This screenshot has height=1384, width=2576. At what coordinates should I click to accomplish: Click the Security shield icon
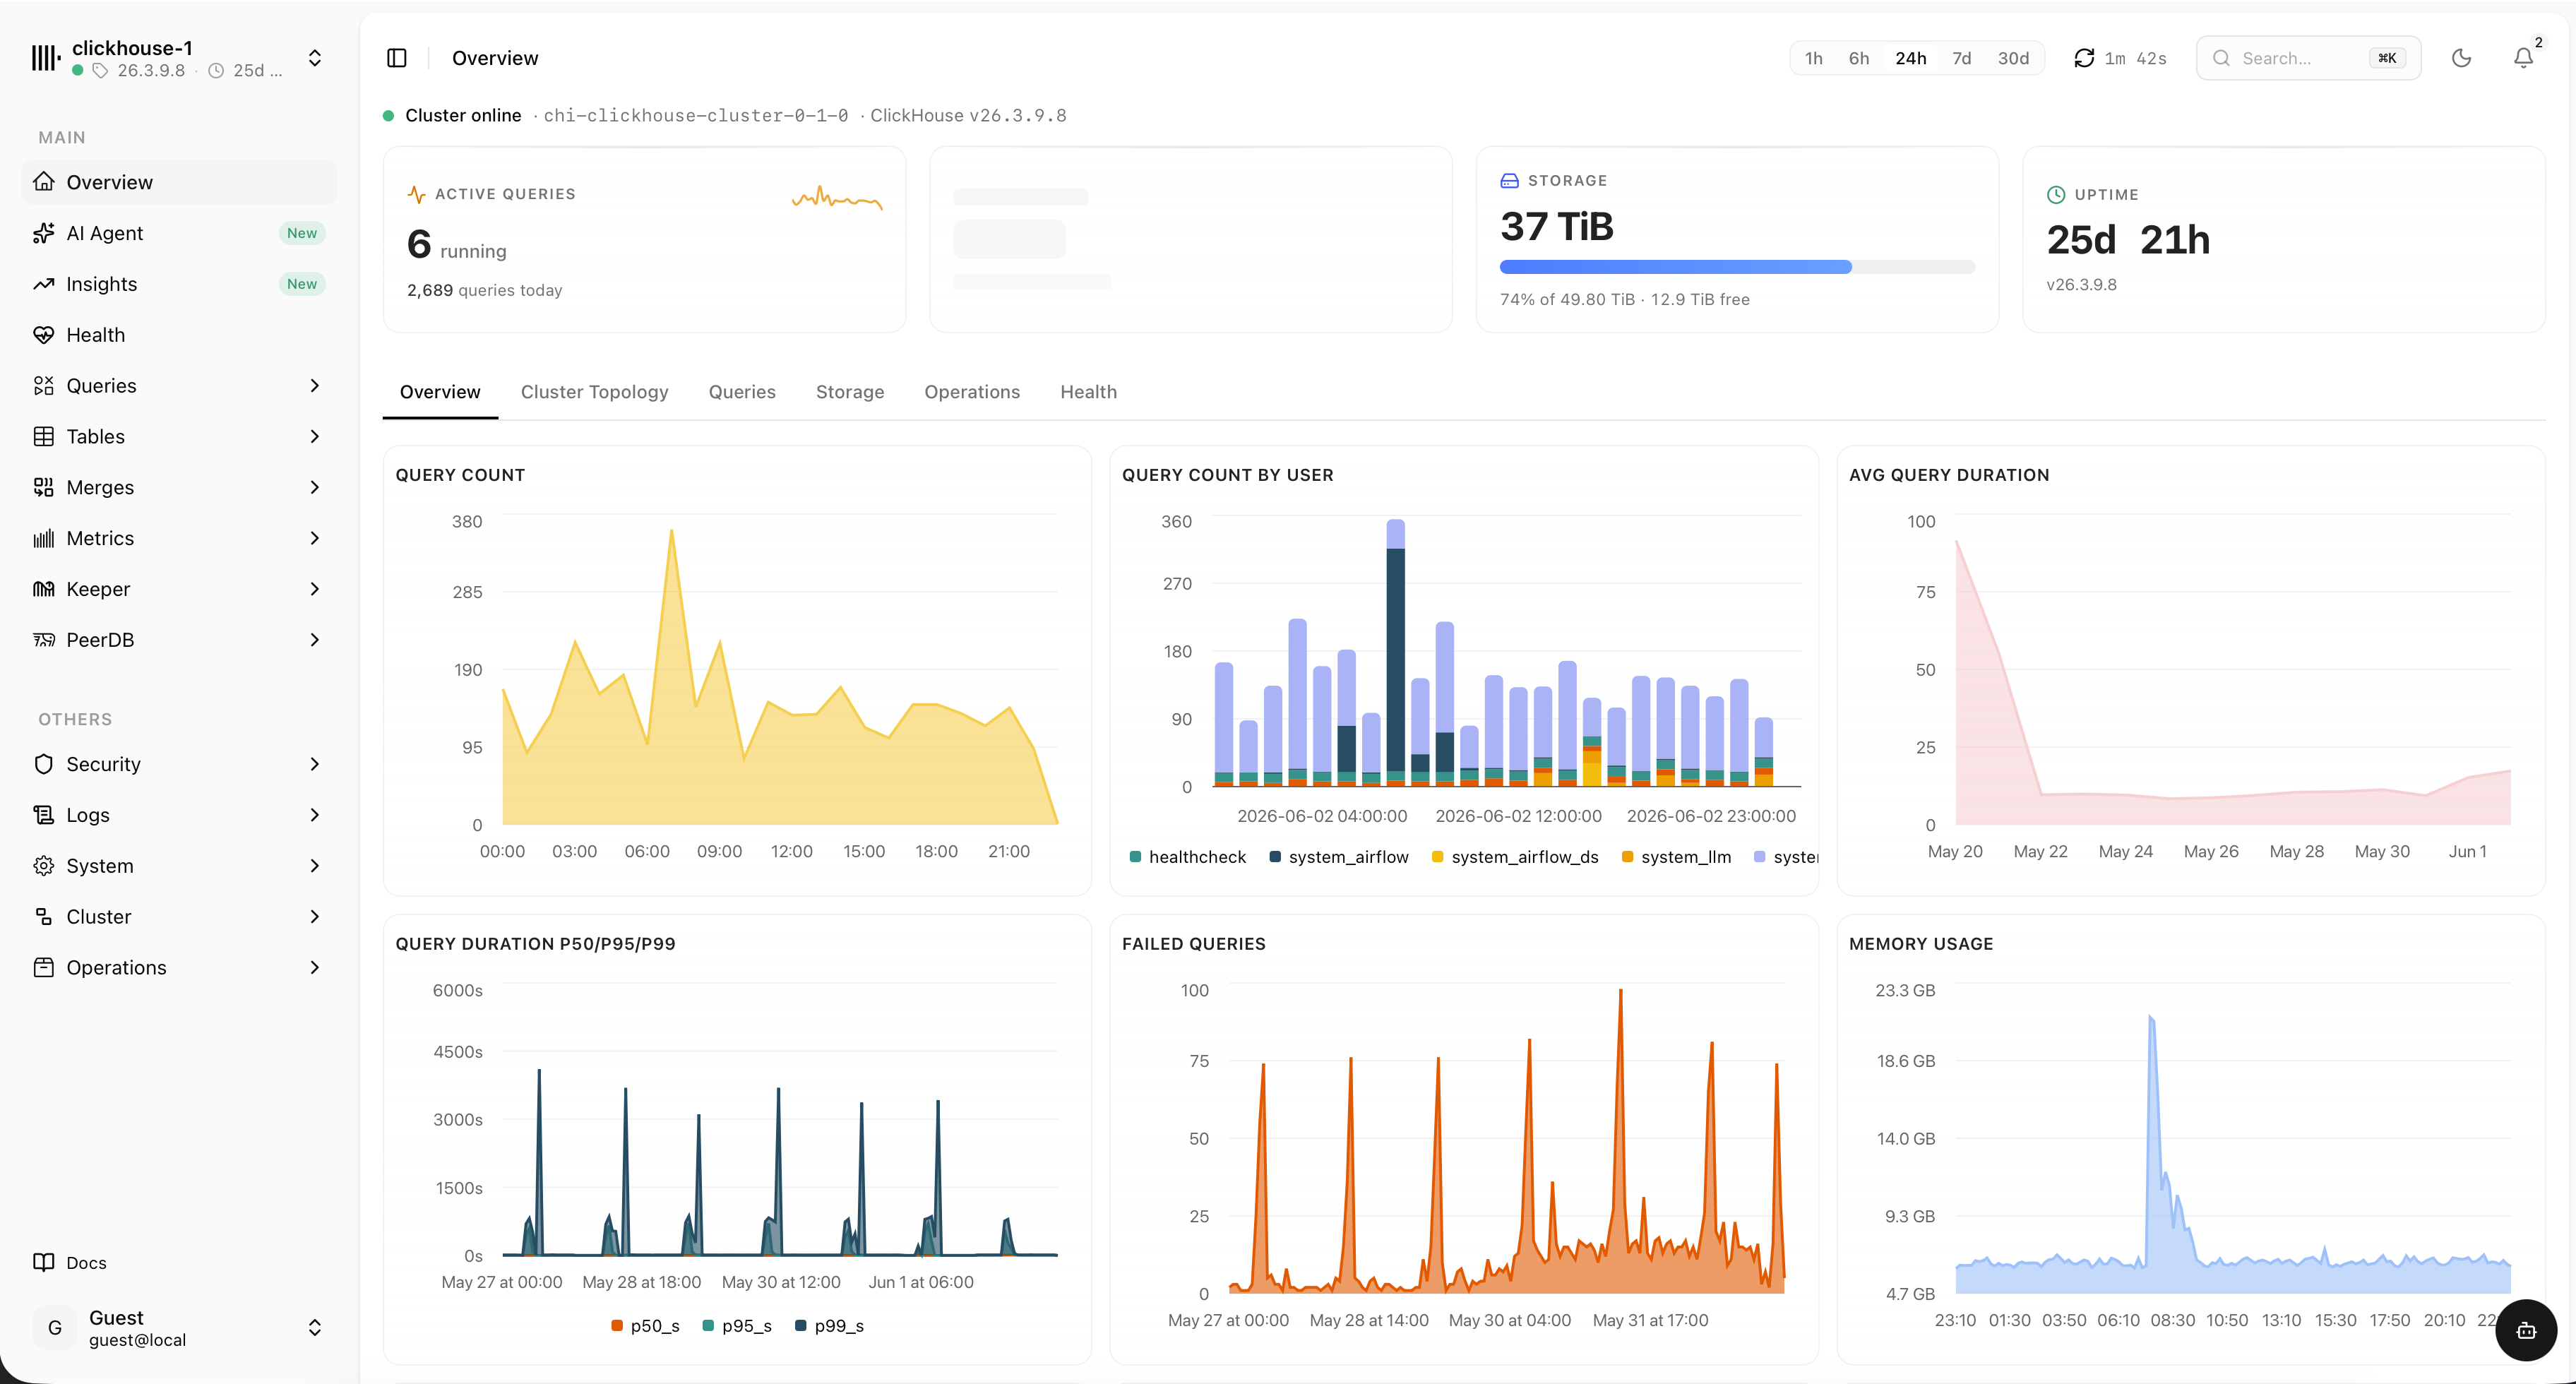(44, 764)
